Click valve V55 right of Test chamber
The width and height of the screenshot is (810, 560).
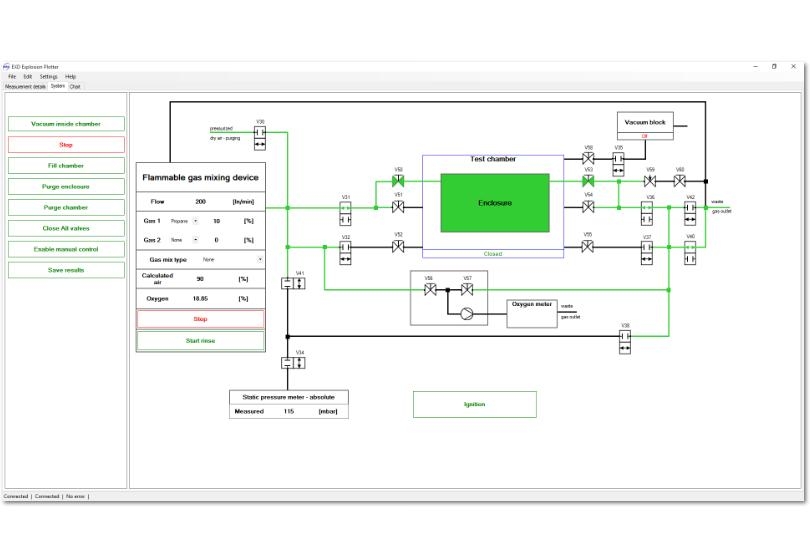588,247
